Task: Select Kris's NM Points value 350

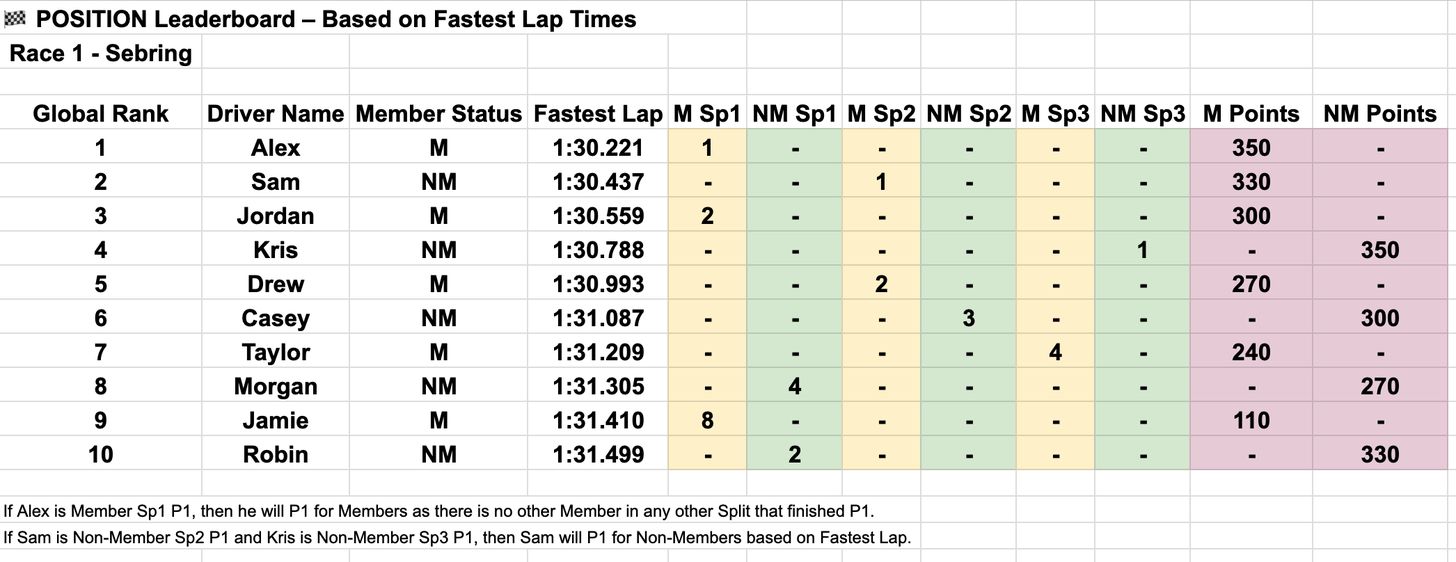Action: click(1380, 250)
